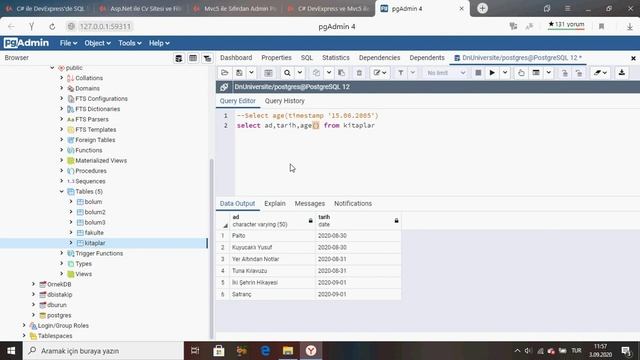Open Microsoft Store from taskbar
The width and height of the screenshot is (640, 360).
pyautogui.click(x=219, y=351)
